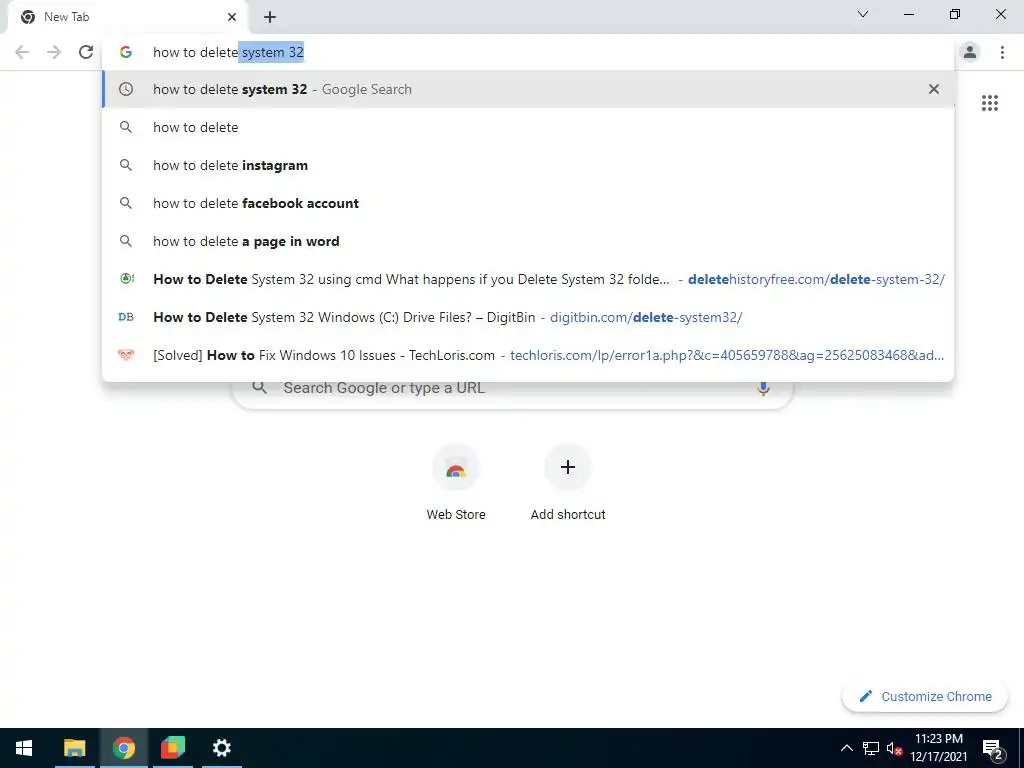Open the notification center icon

coord(992,749)
